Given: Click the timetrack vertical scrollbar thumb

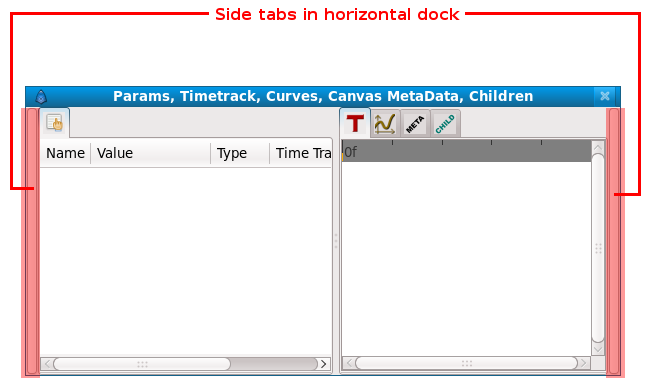Looking at the screenshot, I should [598, 248].
